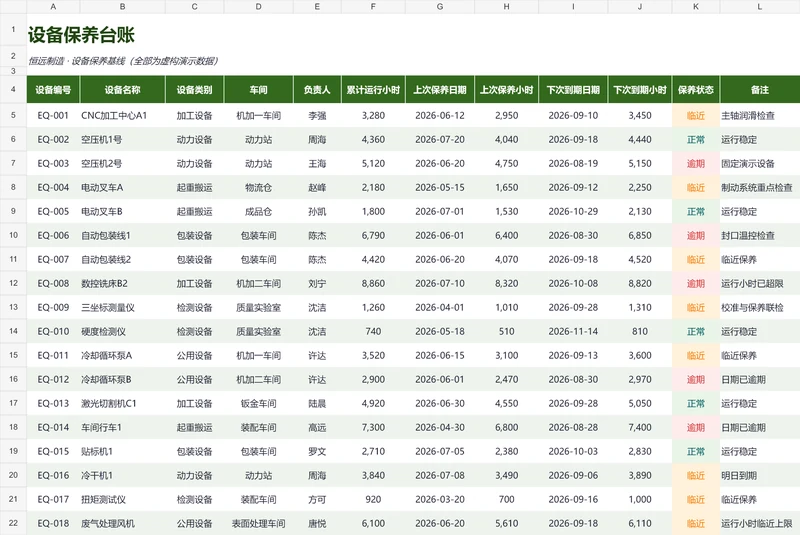Select cell 空压机1号
This screenshot has height=535, width=800.
(122, 139)
